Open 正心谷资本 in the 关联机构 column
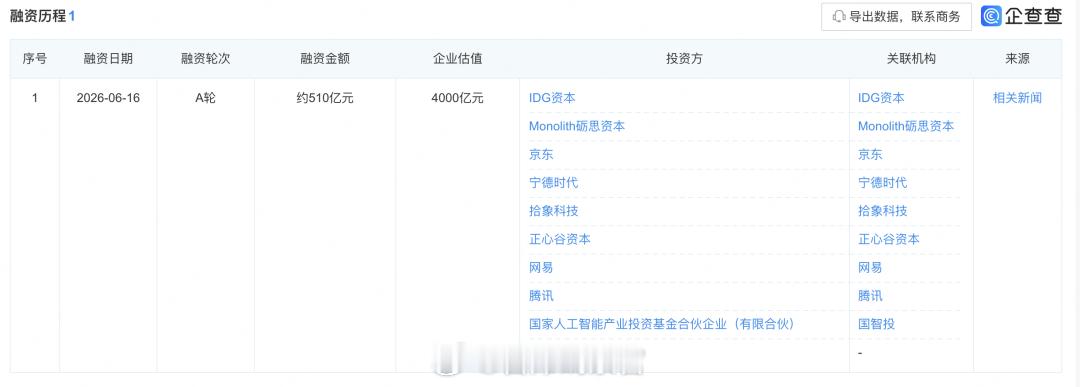Viewport: 1080px width, 387px height. point(889,239)
